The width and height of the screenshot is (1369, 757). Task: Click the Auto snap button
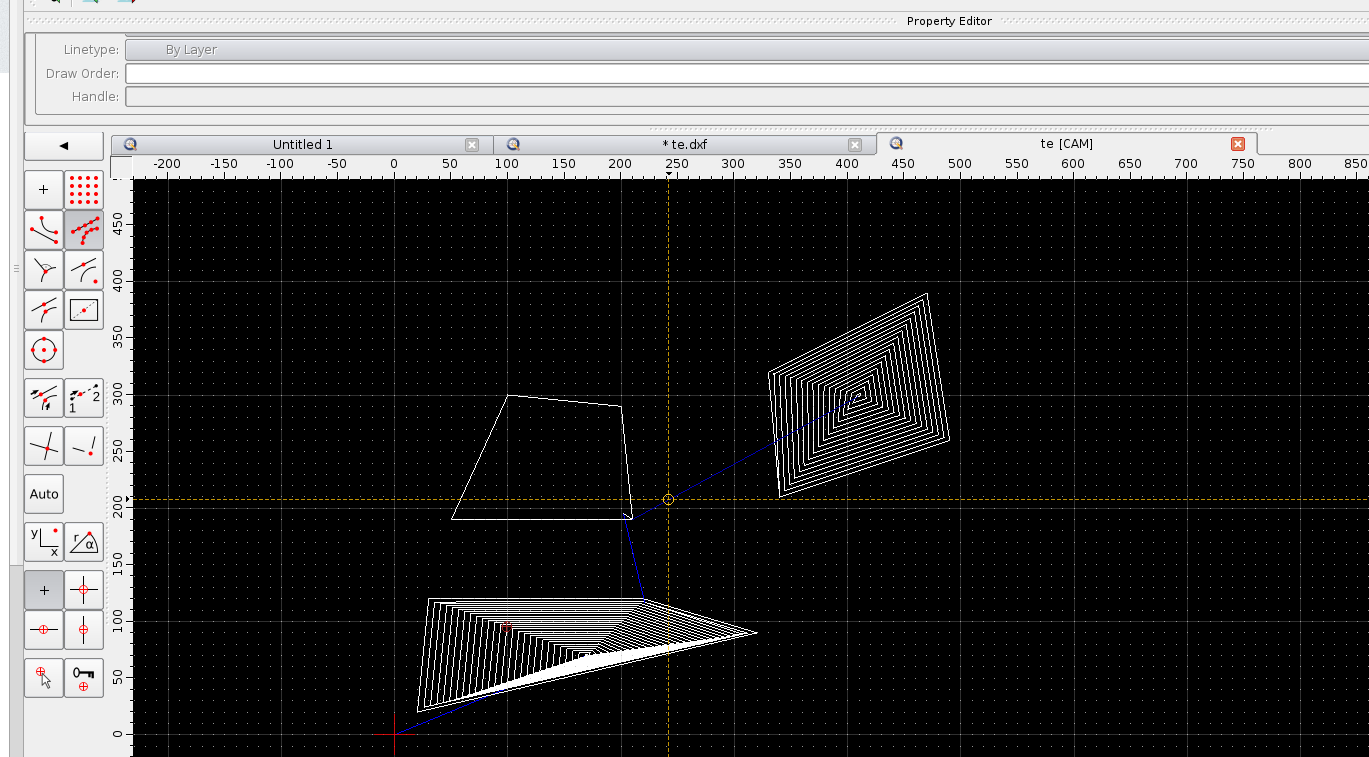(44, 494)
